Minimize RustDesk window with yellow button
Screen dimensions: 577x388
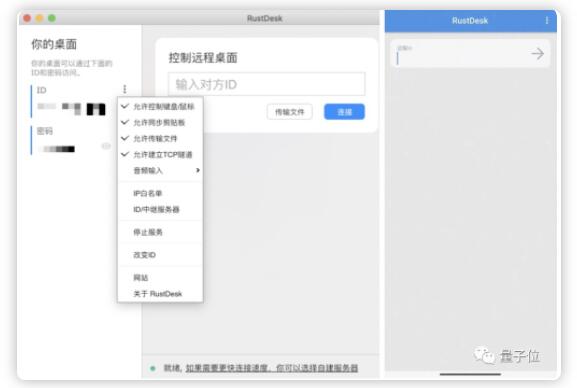pos(39,18)
